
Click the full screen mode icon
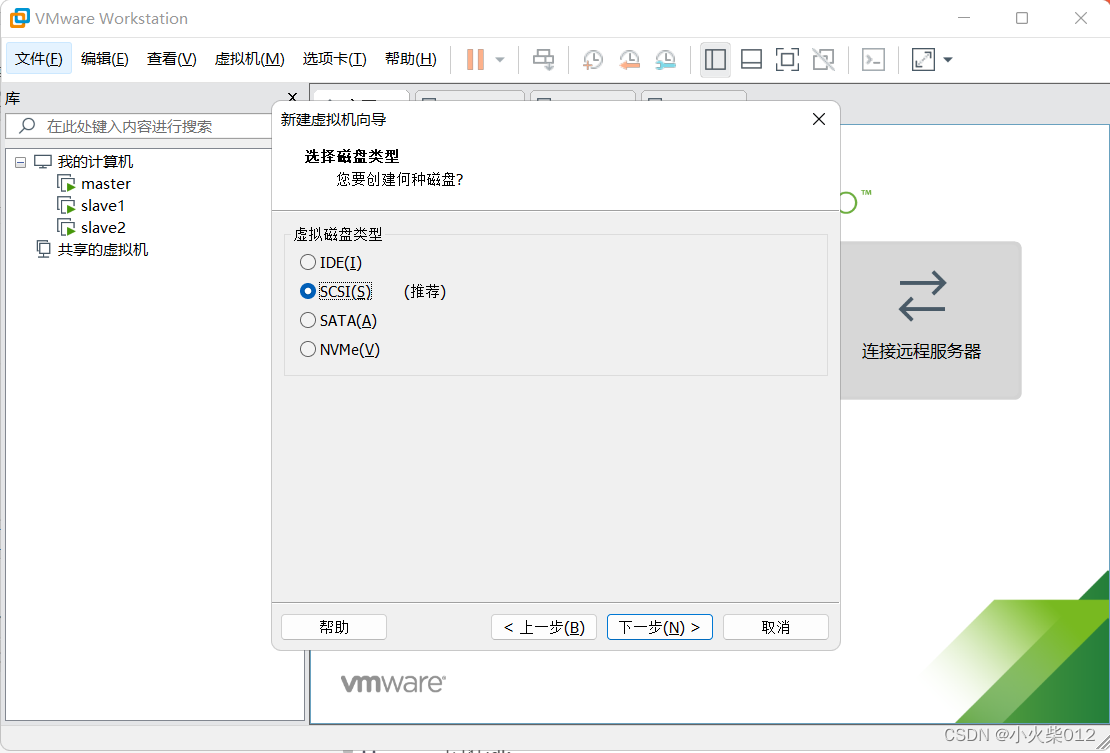[787, 59]
